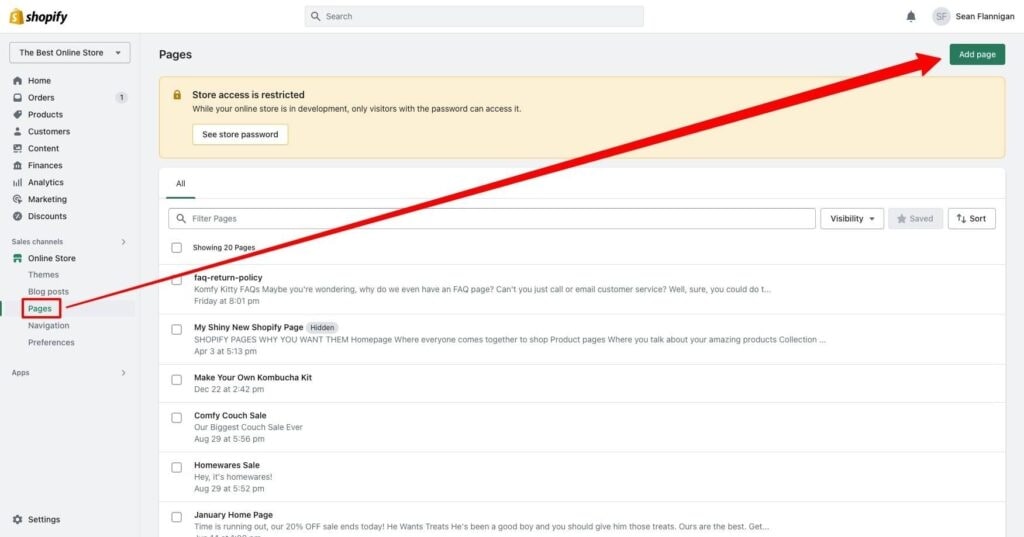Click the Hidden badge

(322, 327)
